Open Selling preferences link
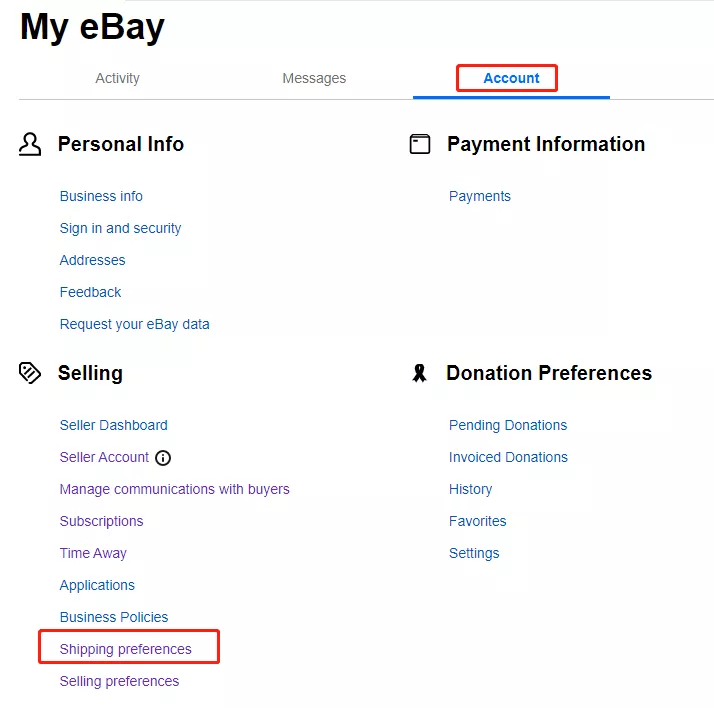The width and height of the screenshot is (714, 708). (x=119, y=681)
